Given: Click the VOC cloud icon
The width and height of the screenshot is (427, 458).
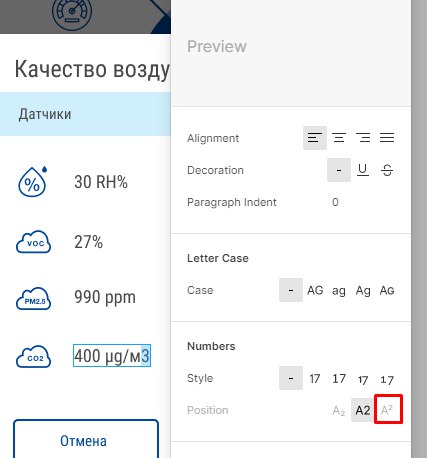Looking at the screenshot, I should tap(33, 242).
